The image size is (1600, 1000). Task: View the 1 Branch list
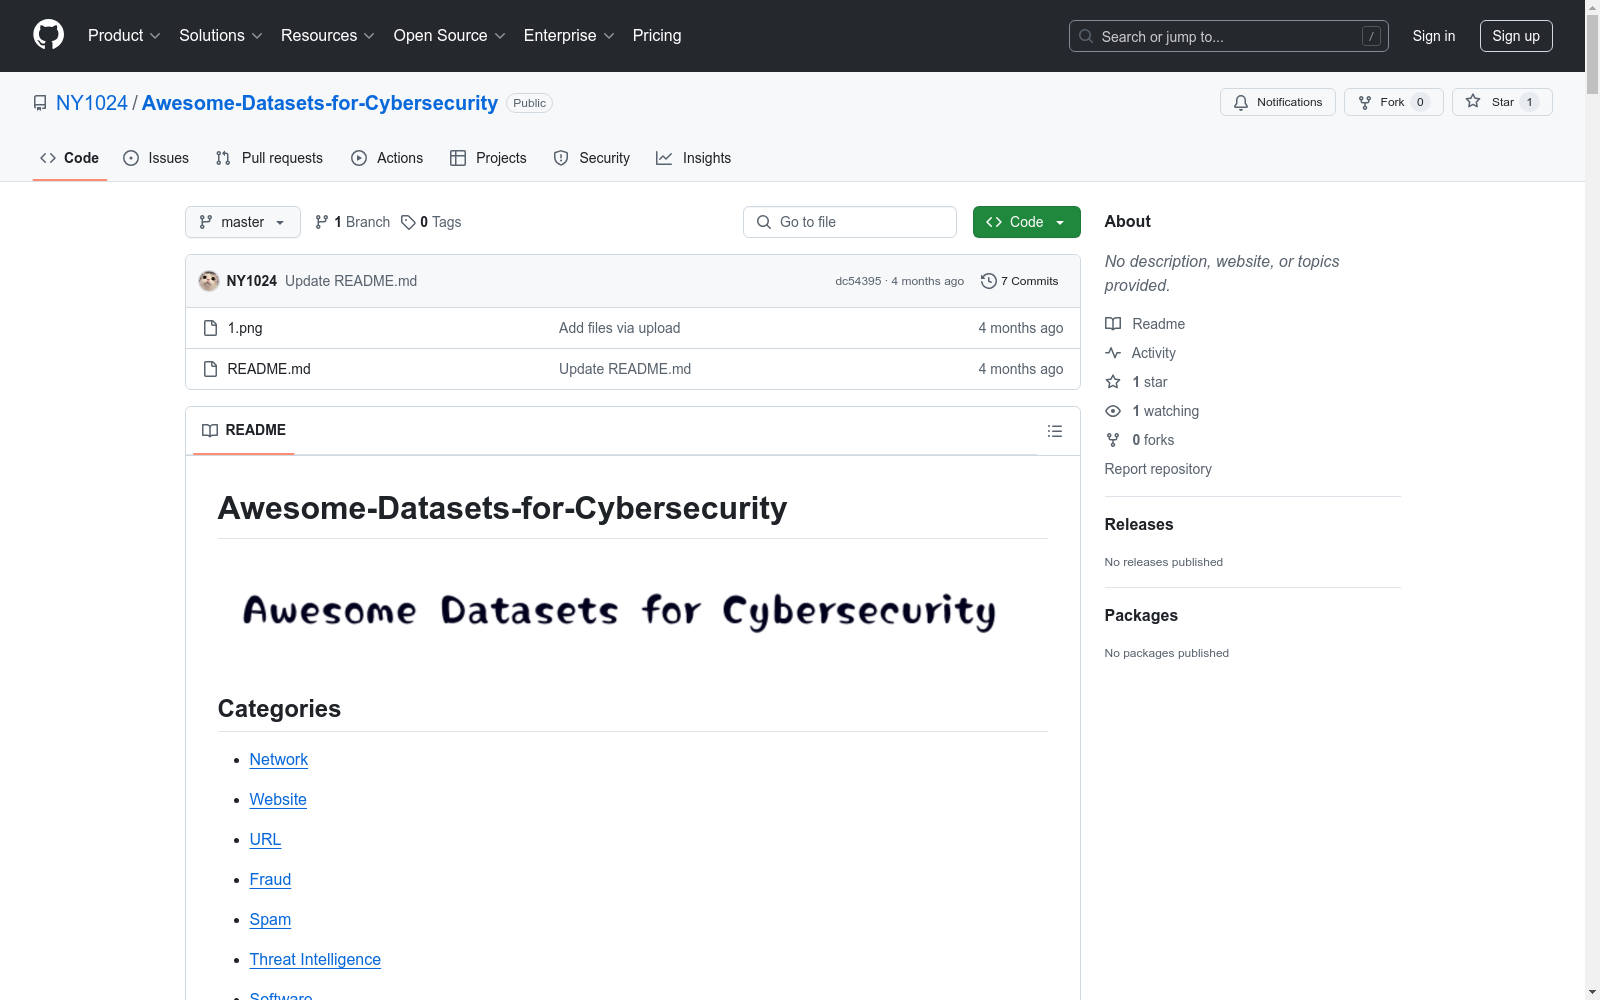(352, 222)
